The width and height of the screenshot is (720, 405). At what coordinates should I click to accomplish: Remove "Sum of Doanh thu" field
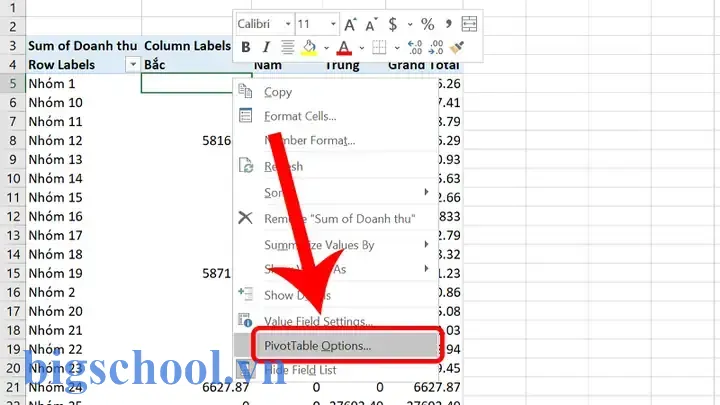[335, 219]
